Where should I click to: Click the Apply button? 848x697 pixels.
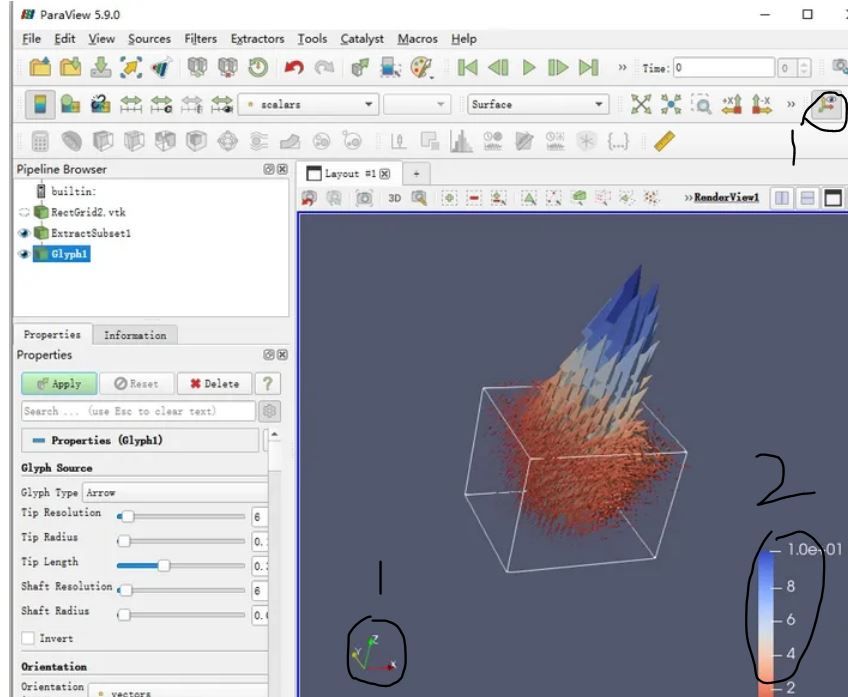pos(59,384)
